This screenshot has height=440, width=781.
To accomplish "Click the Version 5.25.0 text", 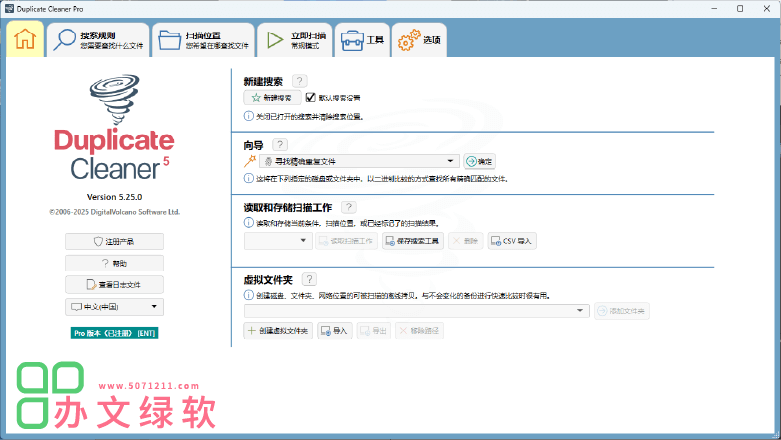I will click(x=115, y=197).
